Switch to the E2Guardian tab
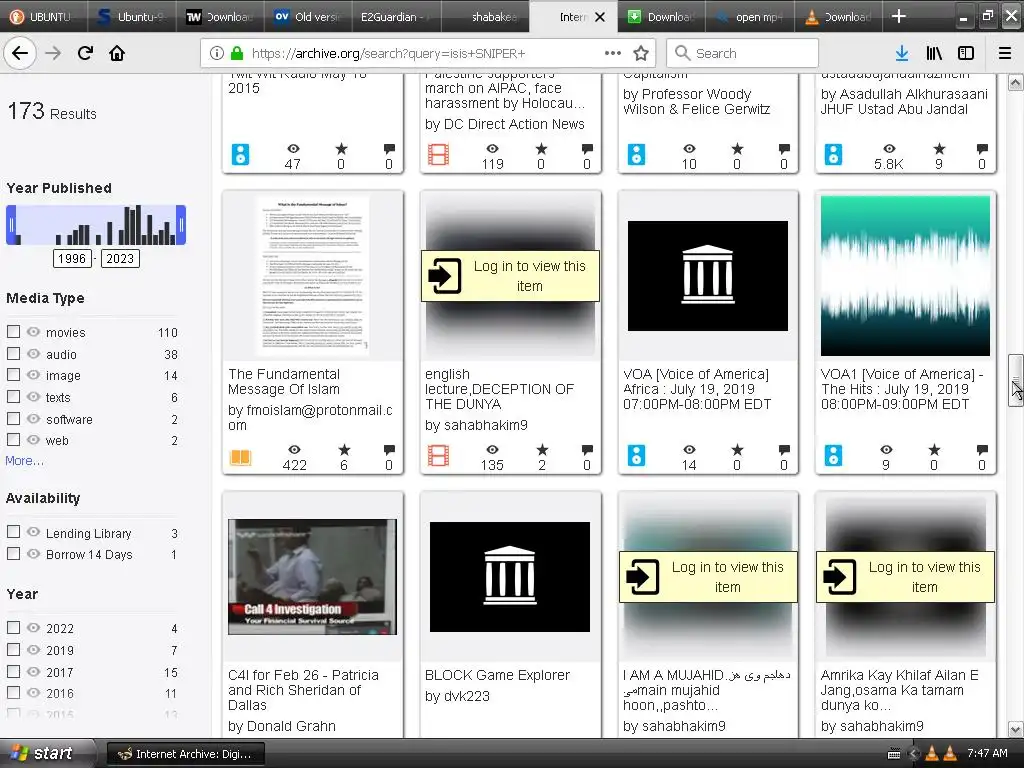This screenshot has height=768, width=1024. 396,16
